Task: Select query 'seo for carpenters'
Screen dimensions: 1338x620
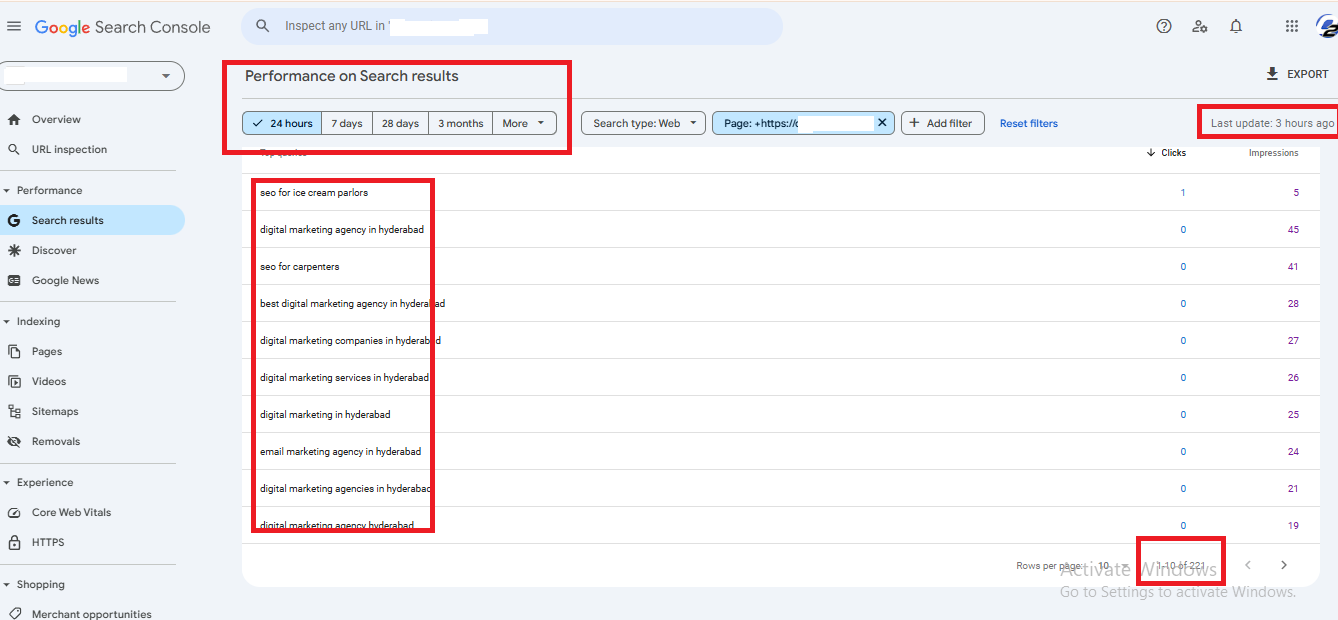Action: pyautogui.click(x=300, y=266)
